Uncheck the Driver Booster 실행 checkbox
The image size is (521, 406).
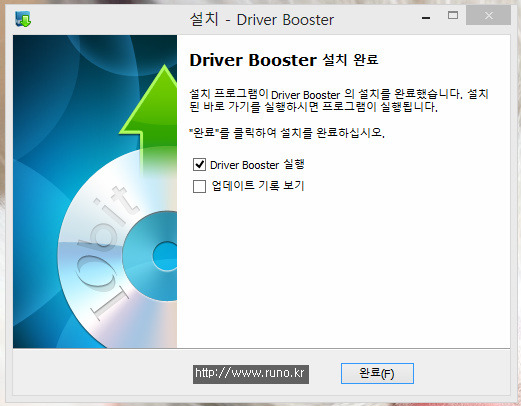point(199,165)
